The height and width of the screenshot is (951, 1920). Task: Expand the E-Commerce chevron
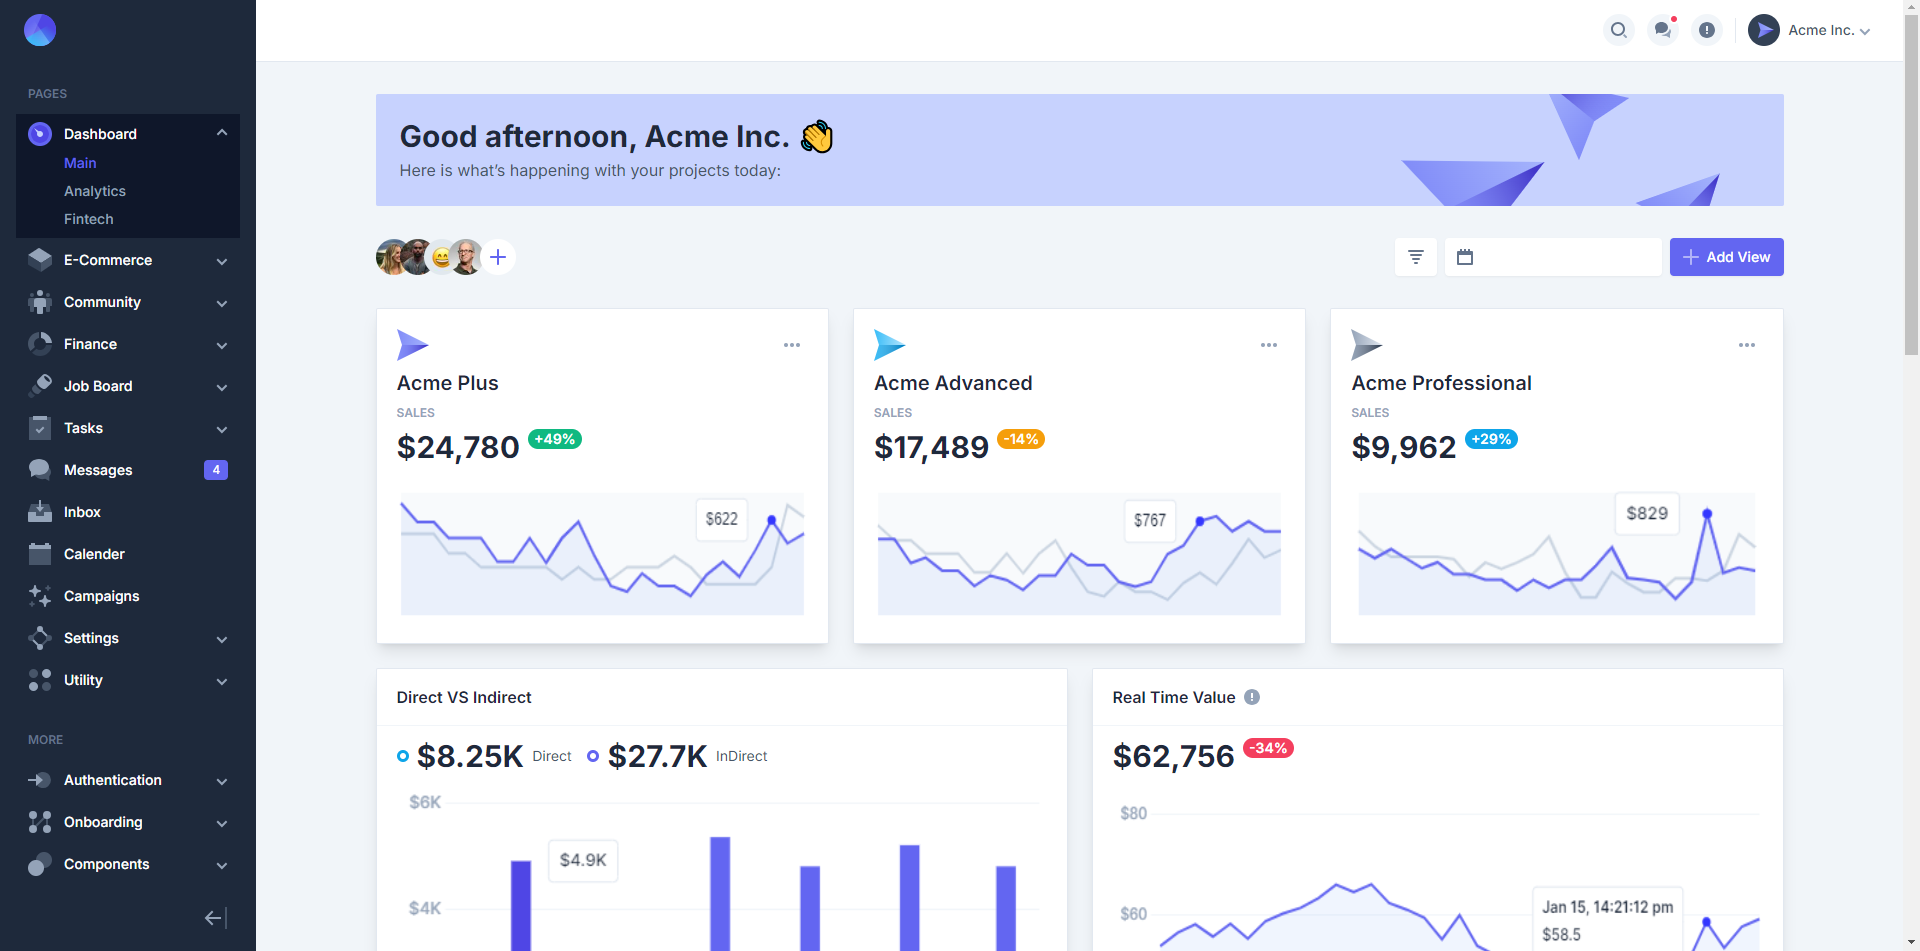coord(222,261)
